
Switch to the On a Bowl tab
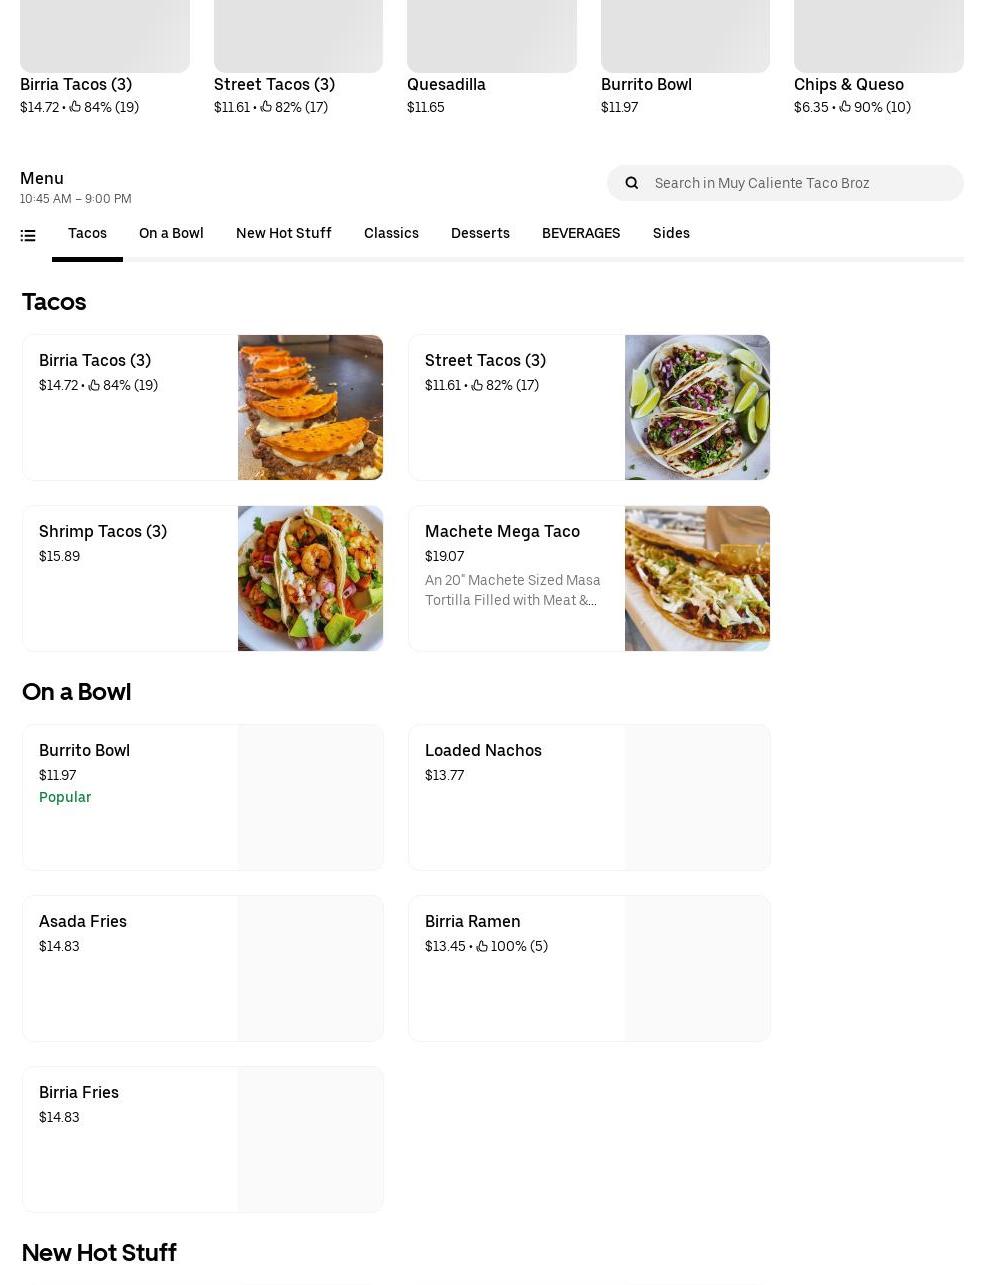[x=171, y=233]
